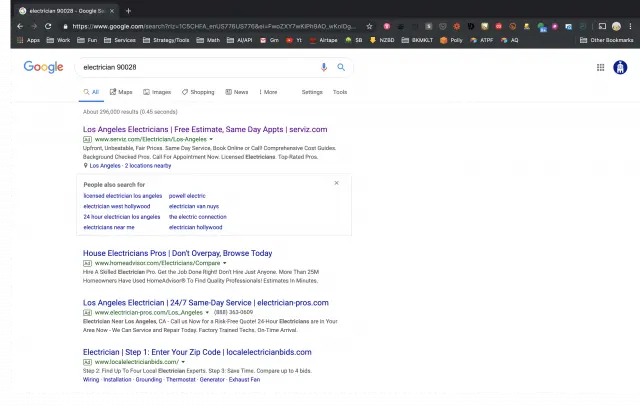Click the browser forward arrow

point(34,26)
